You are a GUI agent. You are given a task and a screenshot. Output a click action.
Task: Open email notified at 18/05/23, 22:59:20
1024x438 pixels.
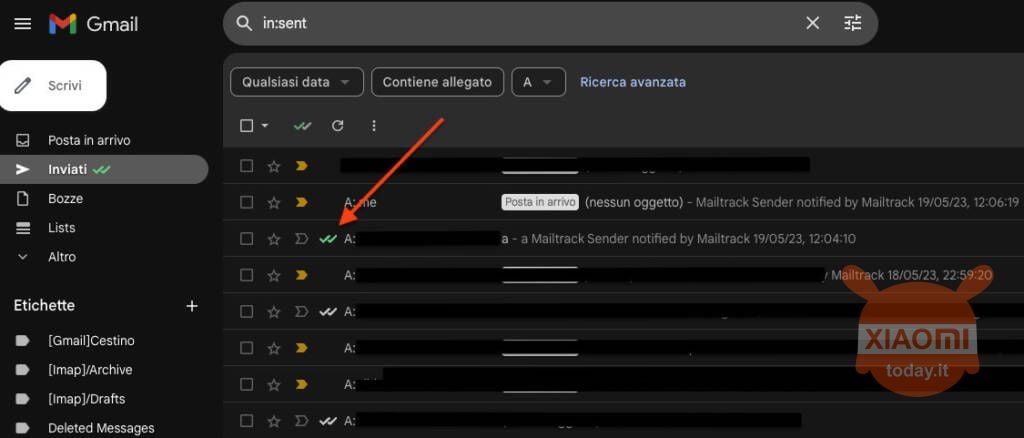click(x=624, y=275)
